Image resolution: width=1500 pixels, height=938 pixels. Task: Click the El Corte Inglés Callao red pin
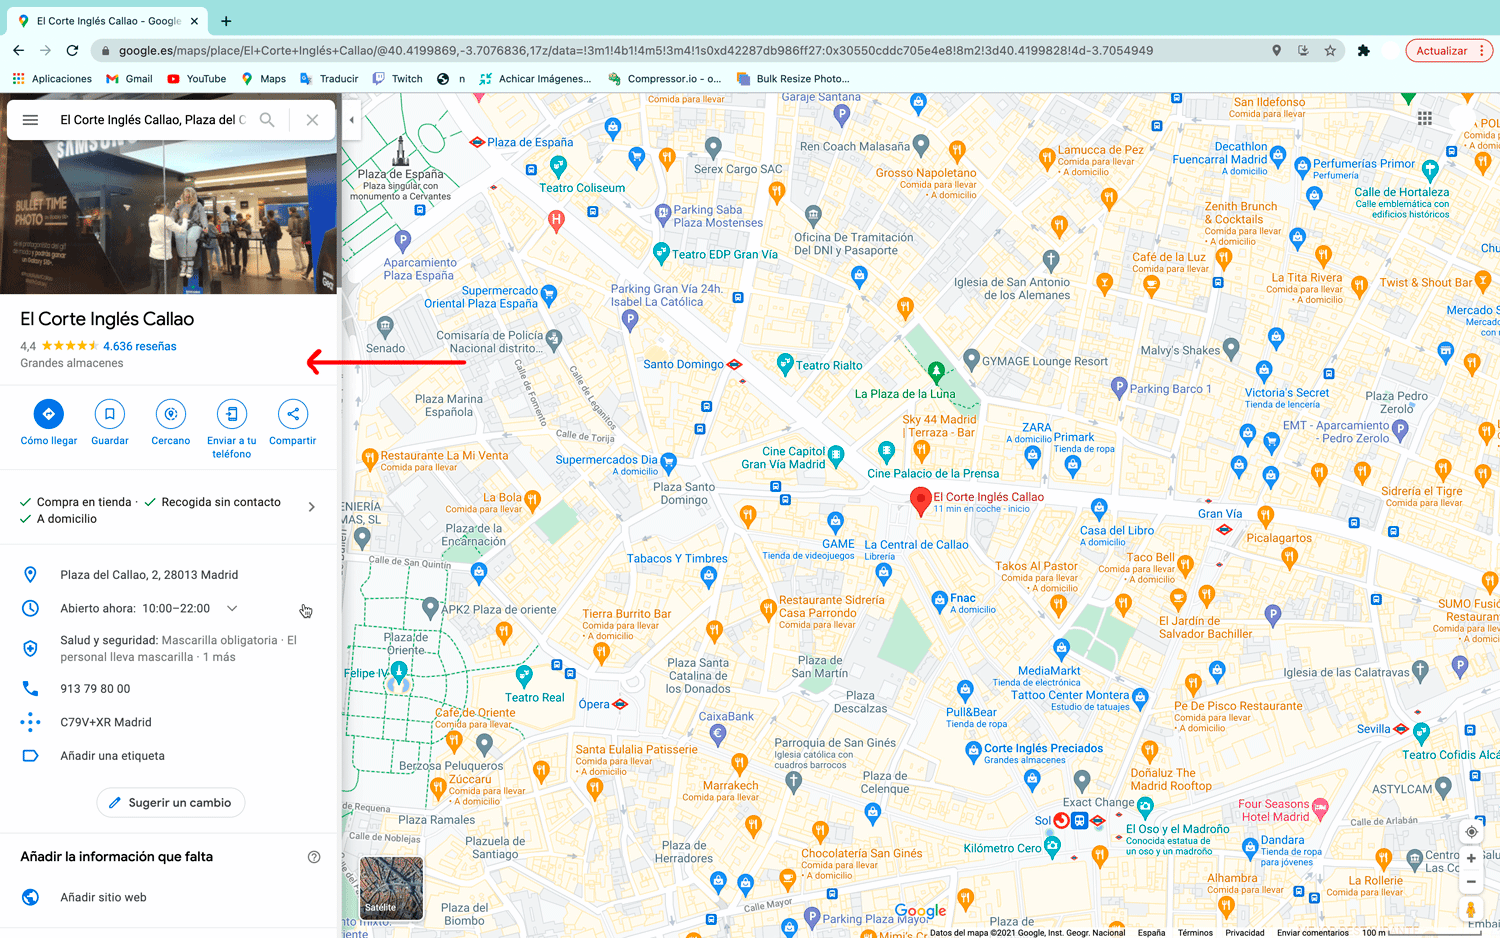pyautogui.click(x=921, y=501)
